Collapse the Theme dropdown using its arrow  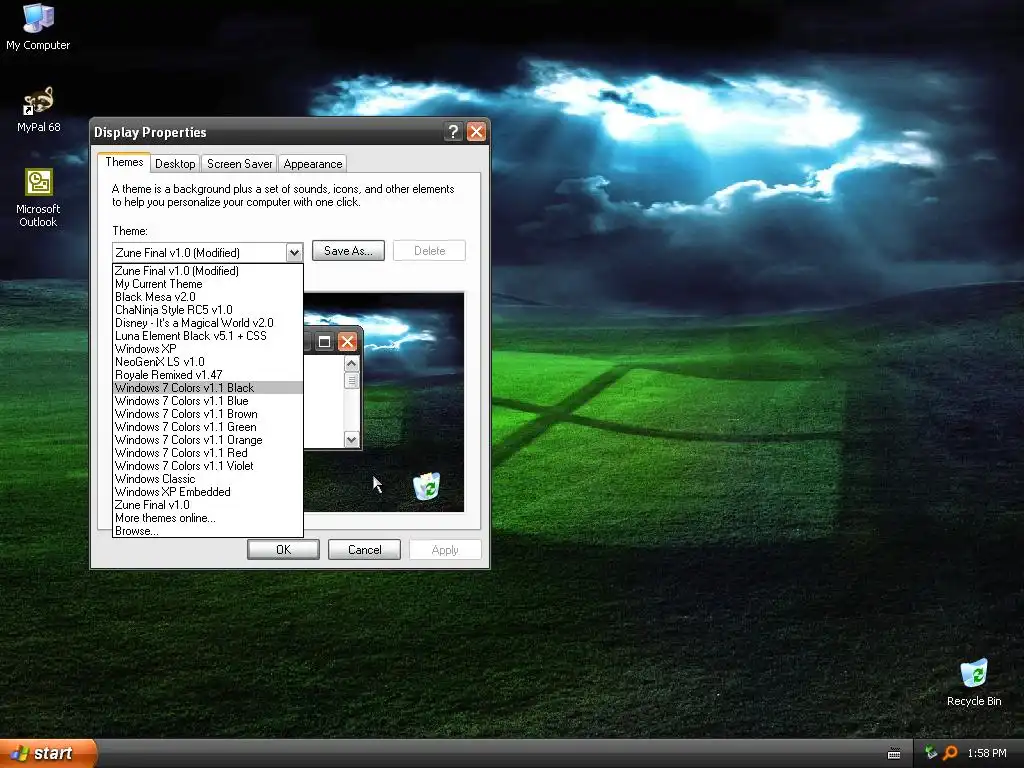coord(294,253)
